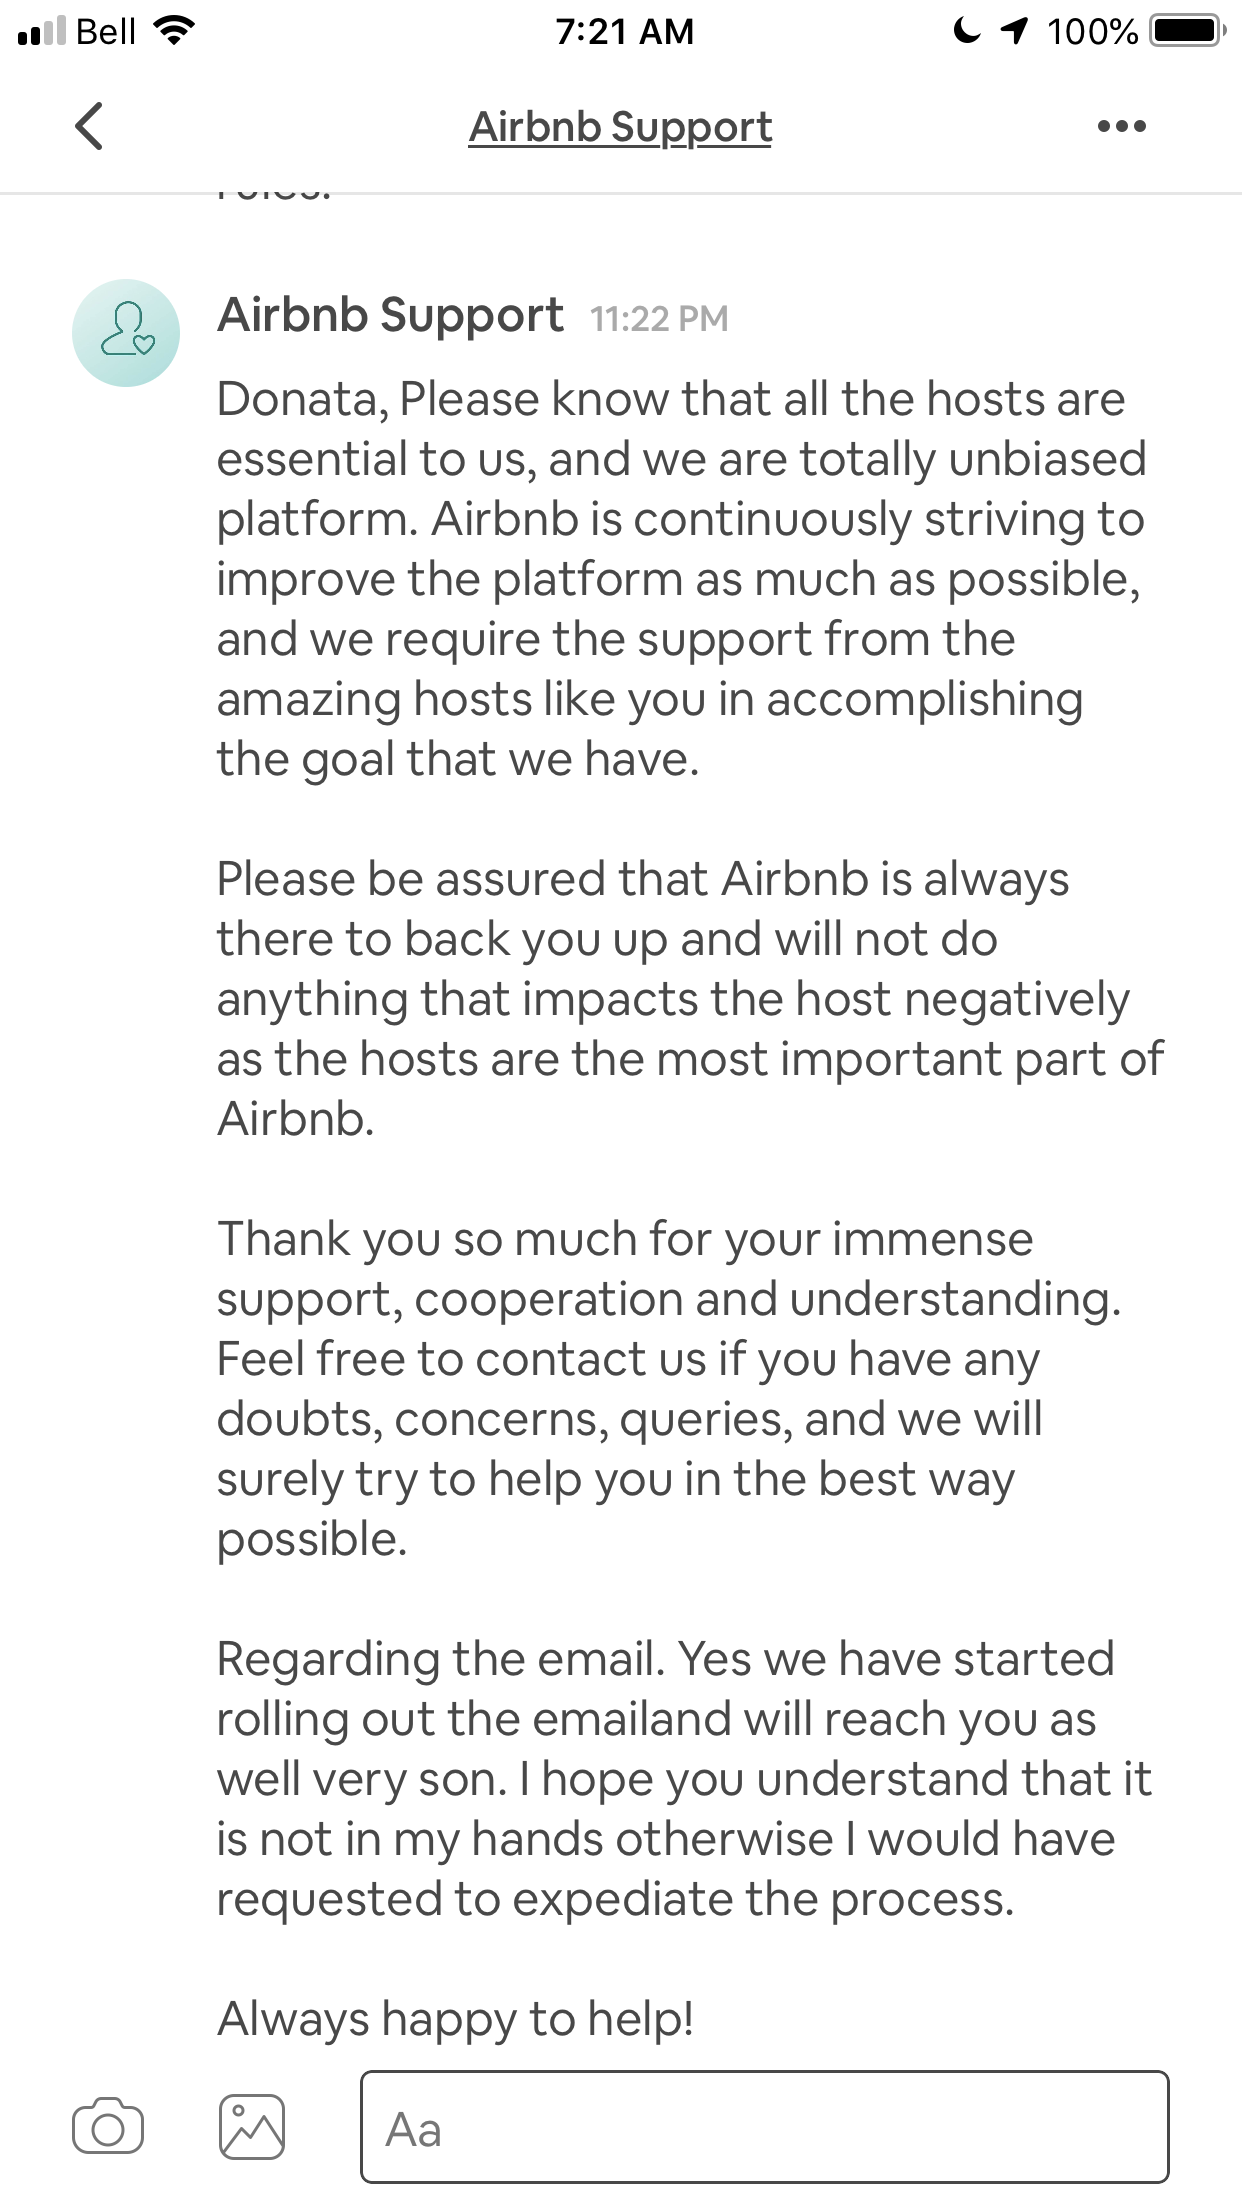Focus the 'Aa' message input field
The height and width of the screenshot is (2208, 1242).
764,2127
